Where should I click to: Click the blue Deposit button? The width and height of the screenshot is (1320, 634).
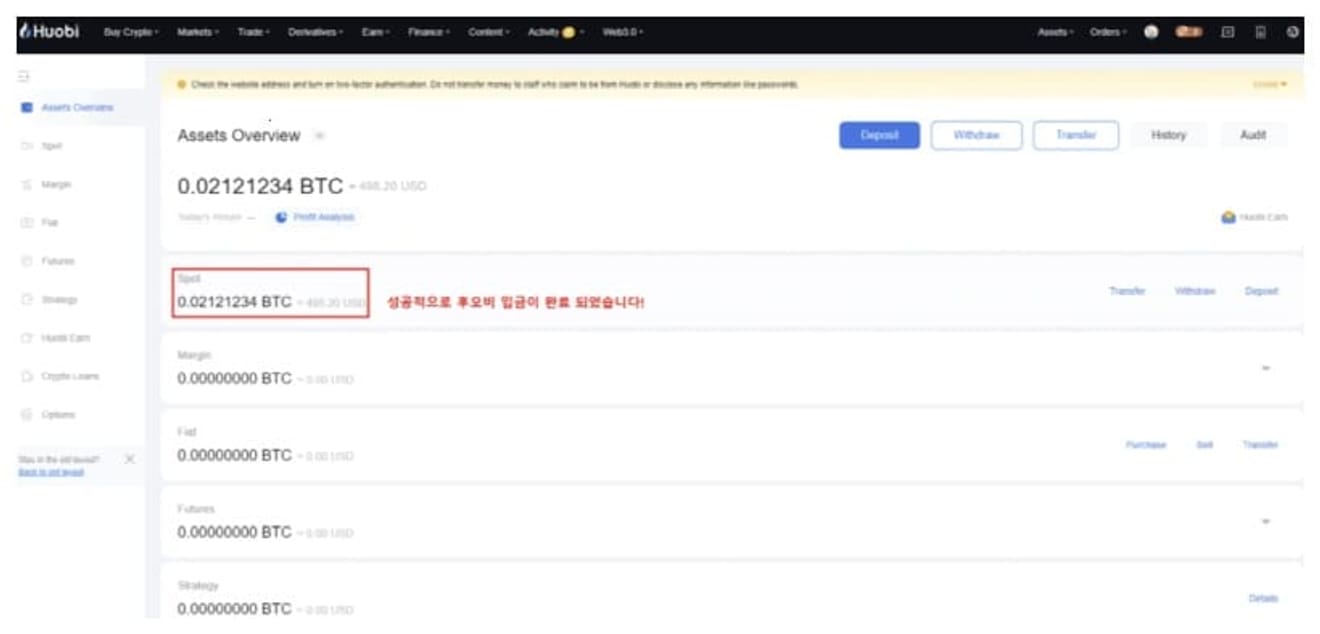point(879,135)
